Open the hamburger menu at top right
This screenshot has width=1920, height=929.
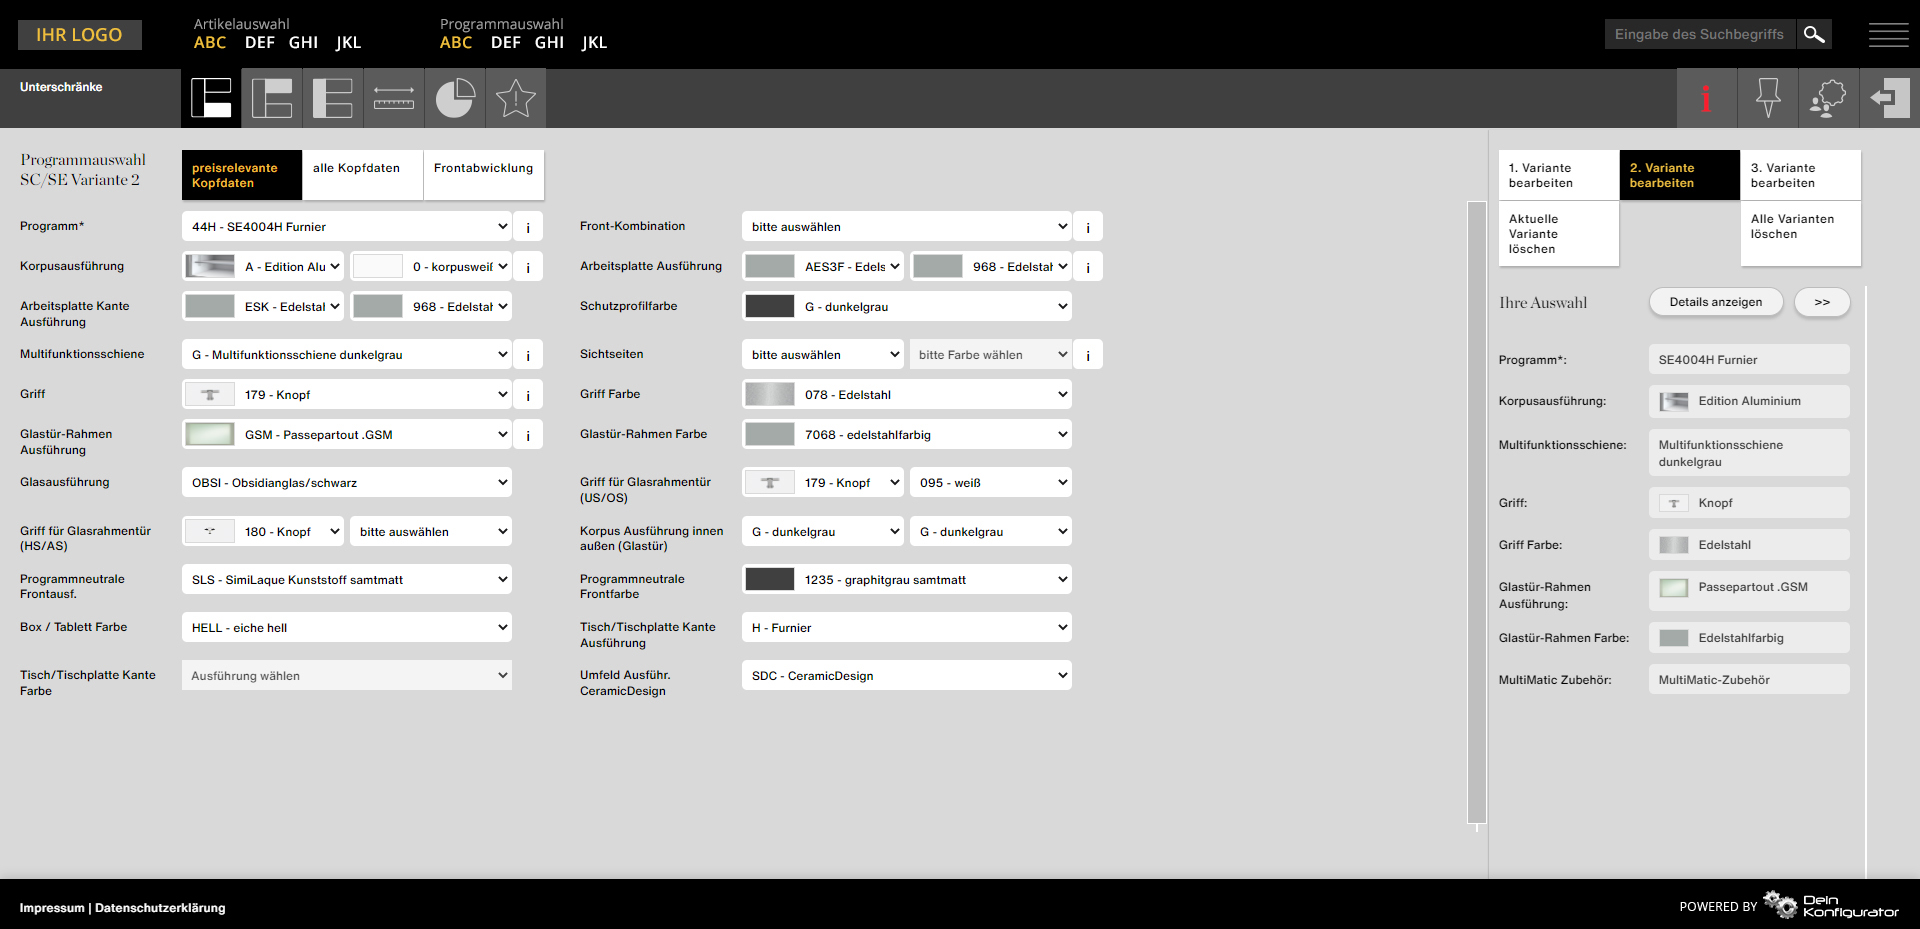coord(1888,35)
